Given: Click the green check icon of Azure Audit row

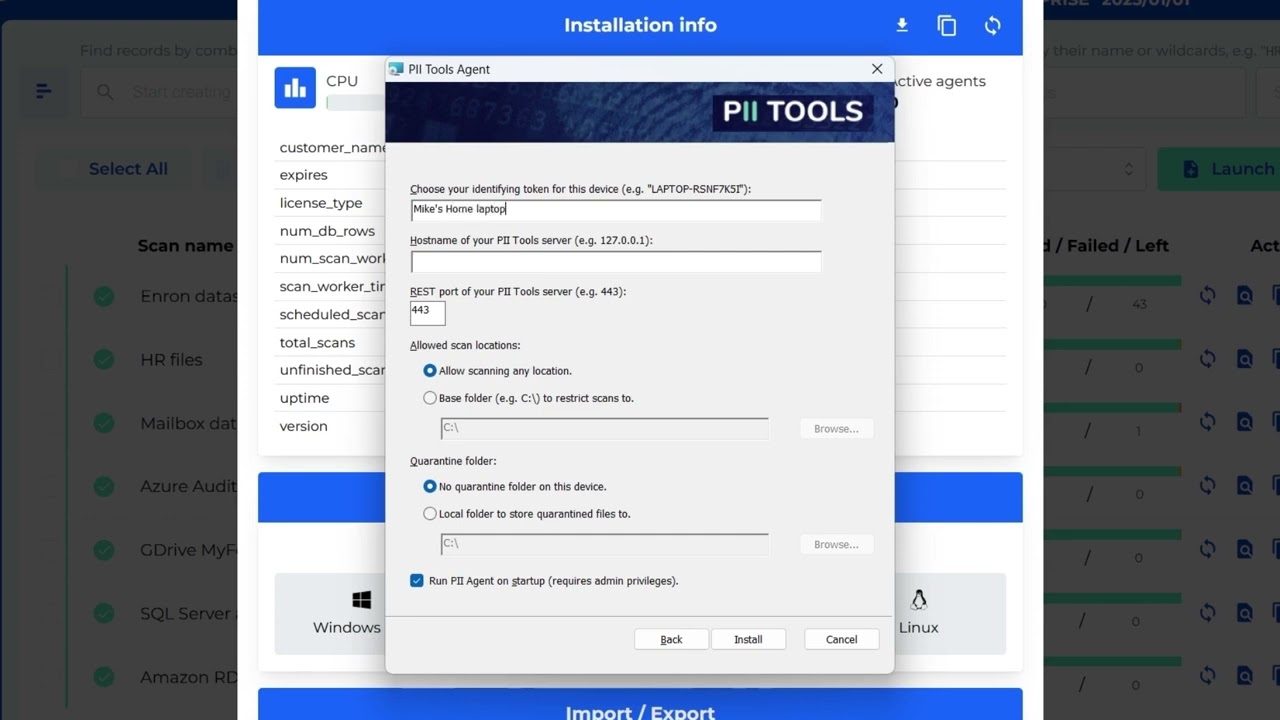Looking at the screenshot, I should point(104,486).
